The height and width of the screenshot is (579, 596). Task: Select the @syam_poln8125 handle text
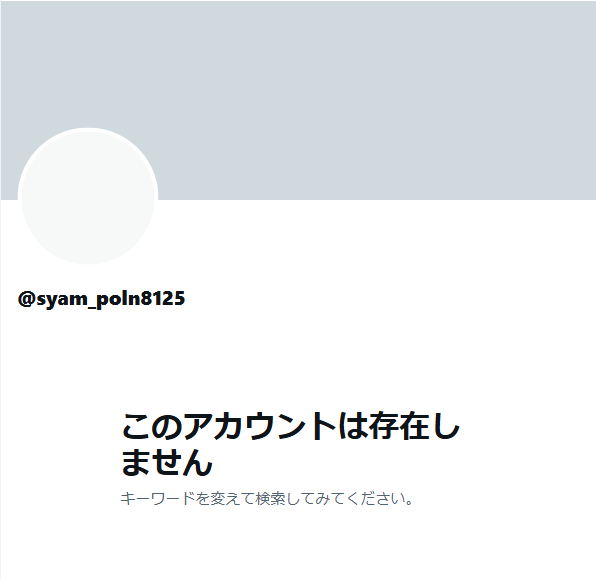tap(101, 299)
